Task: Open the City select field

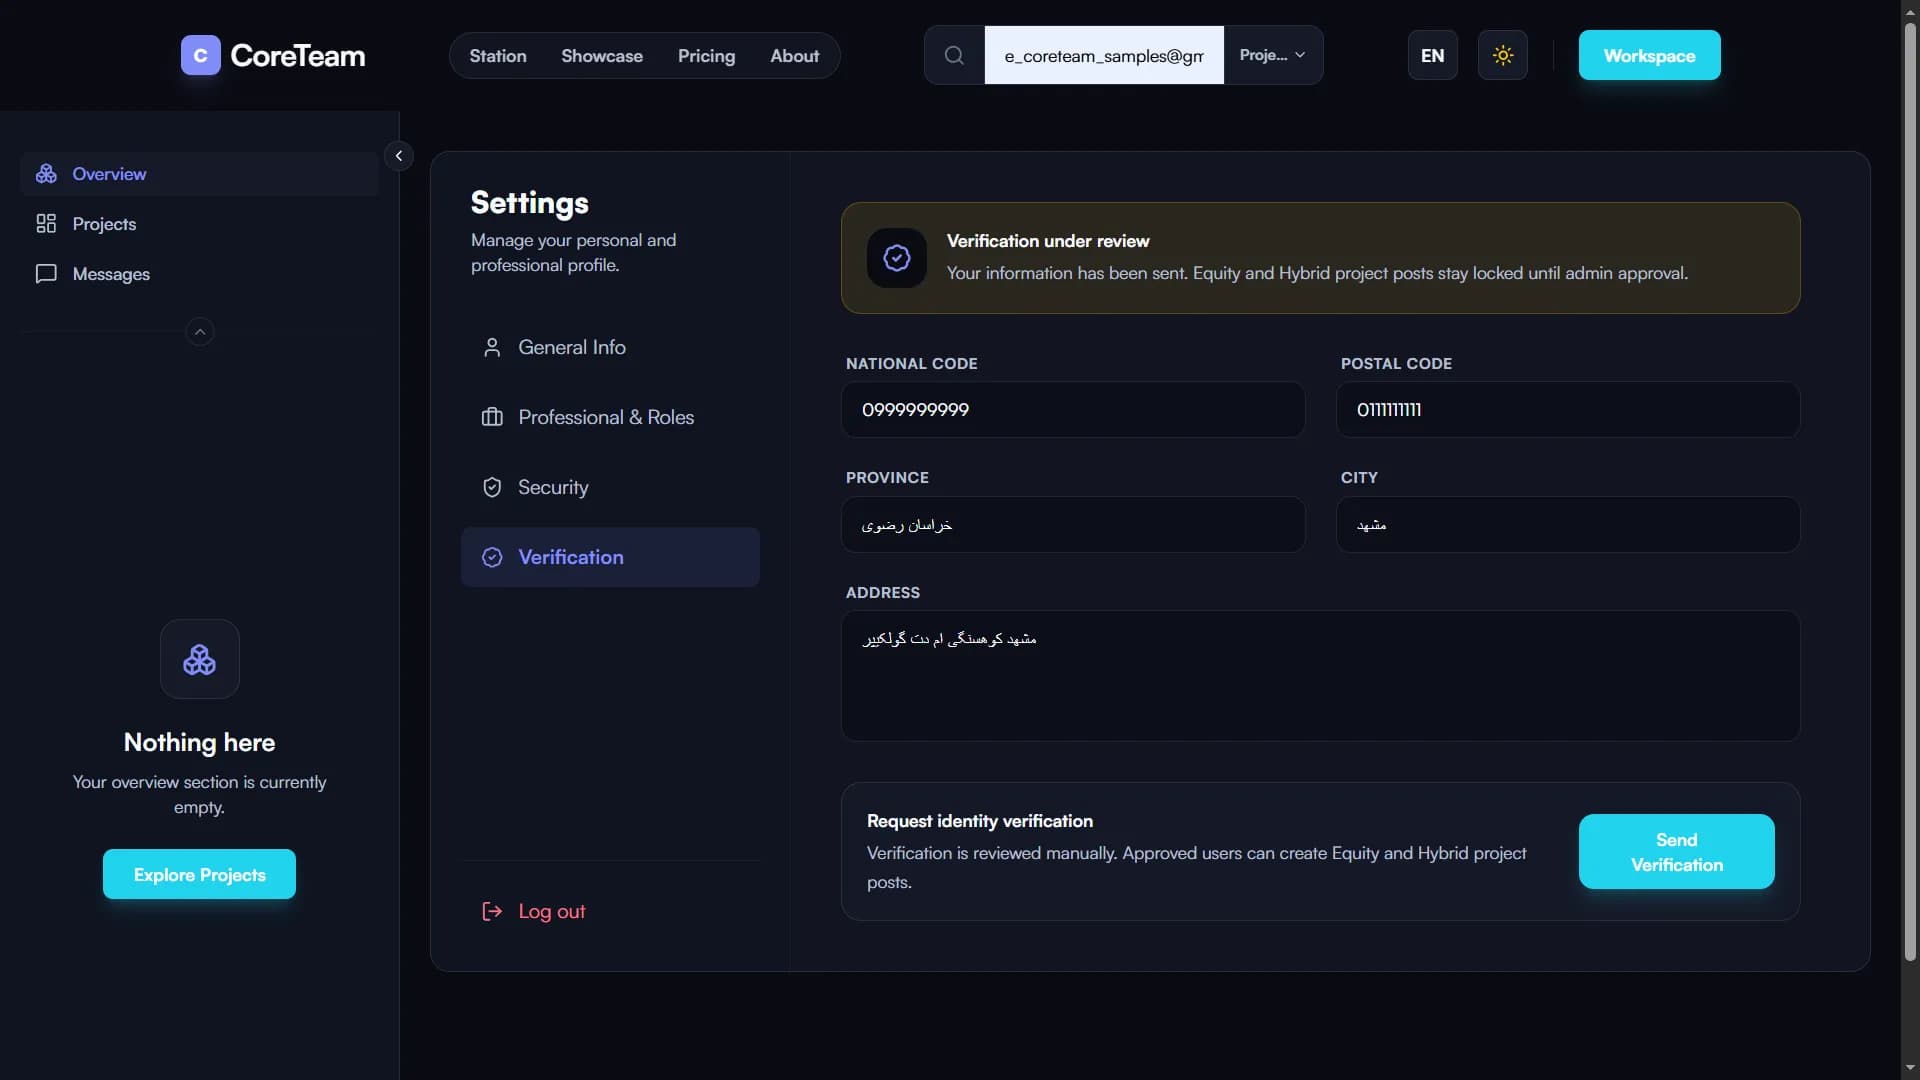Action: pyautogui.click(x=1568, y=524)
